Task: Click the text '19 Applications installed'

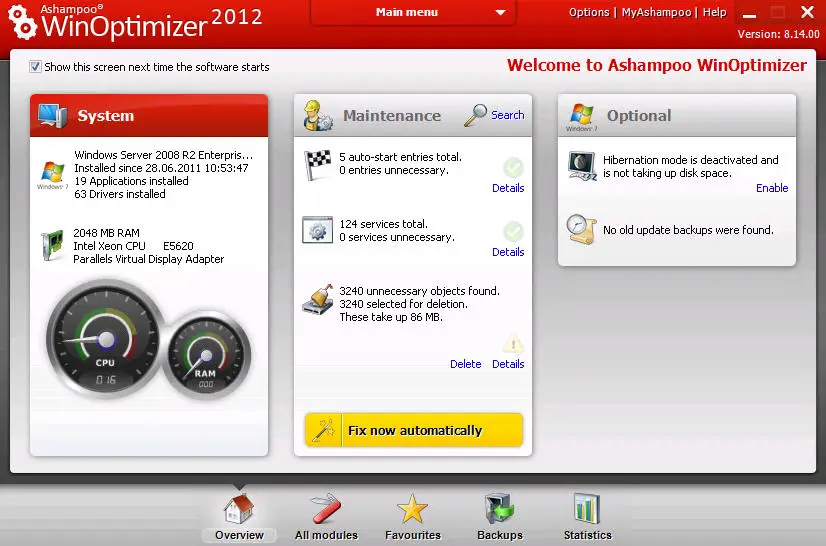Action: tap(131, 181)
